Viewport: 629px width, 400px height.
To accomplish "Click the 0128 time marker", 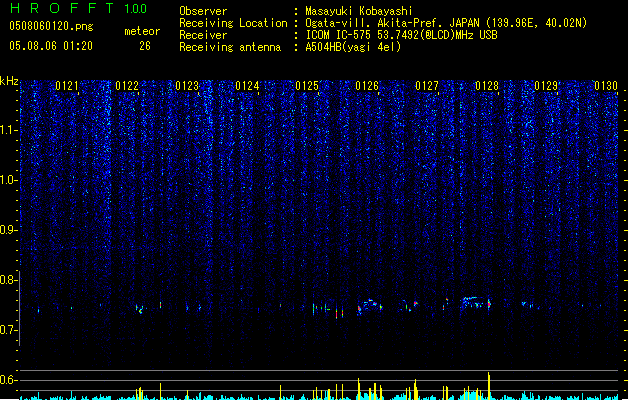I will click(487, 86).
